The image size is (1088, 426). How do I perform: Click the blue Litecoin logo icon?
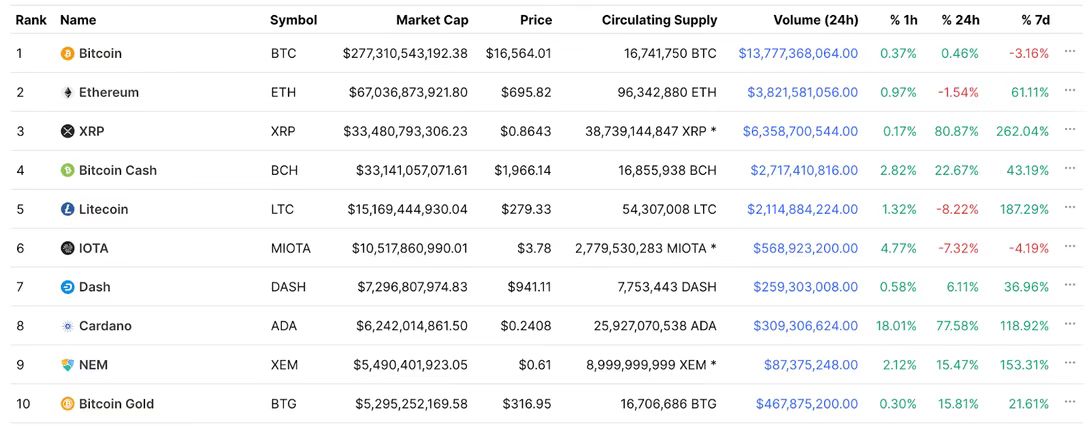coord(67,209)
